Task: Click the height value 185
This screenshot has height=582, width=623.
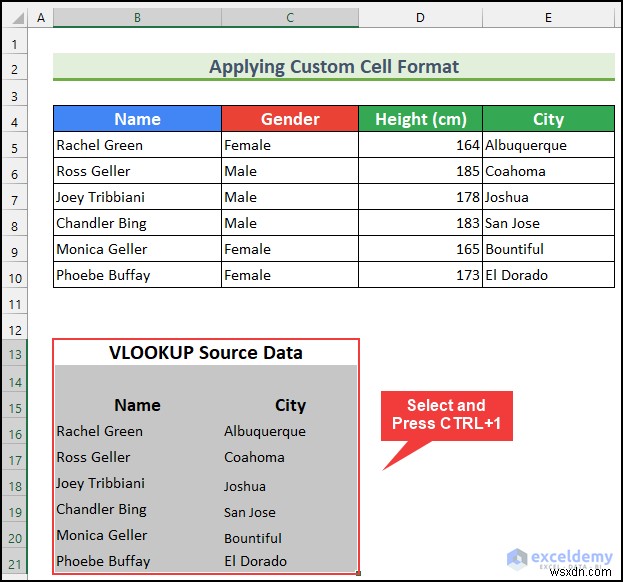Action: pos(420,171)
